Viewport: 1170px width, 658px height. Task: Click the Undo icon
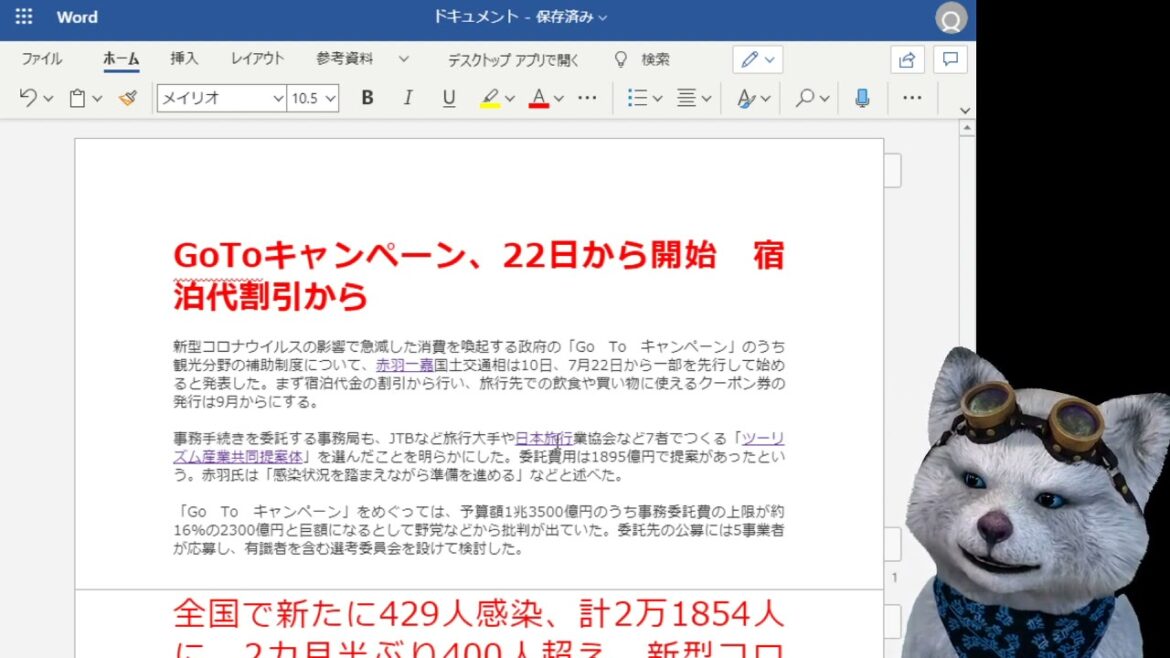pyautogui.click(x=28, y=98)
